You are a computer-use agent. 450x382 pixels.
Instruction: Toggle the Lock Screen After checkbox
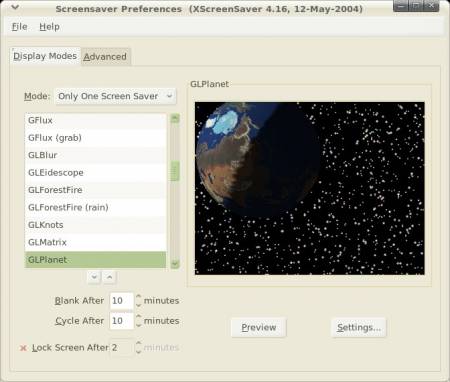pos(23,348)
